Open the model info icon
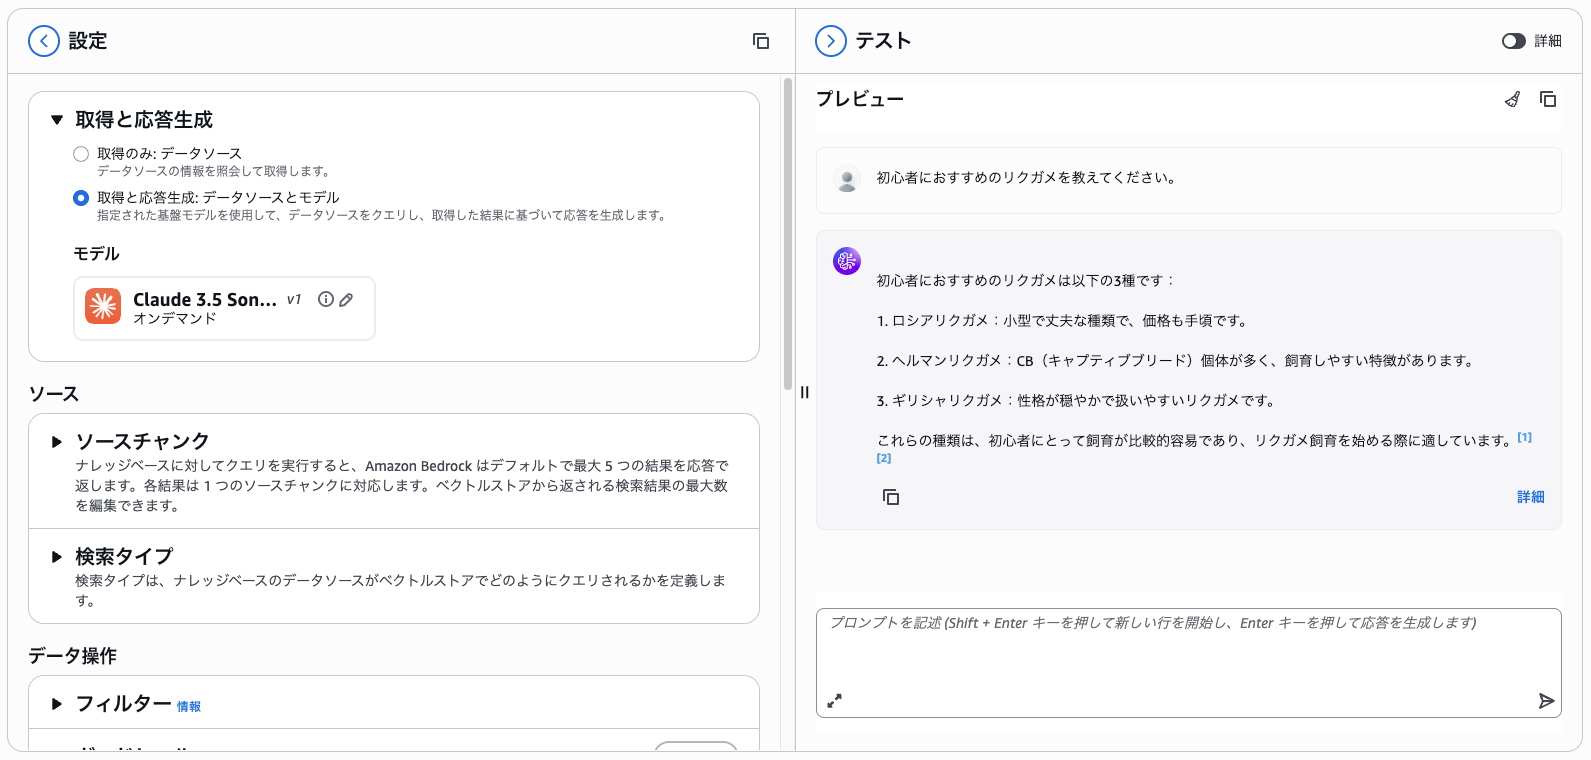Viewport: 1591px width, 760px height. click(326, 299)
